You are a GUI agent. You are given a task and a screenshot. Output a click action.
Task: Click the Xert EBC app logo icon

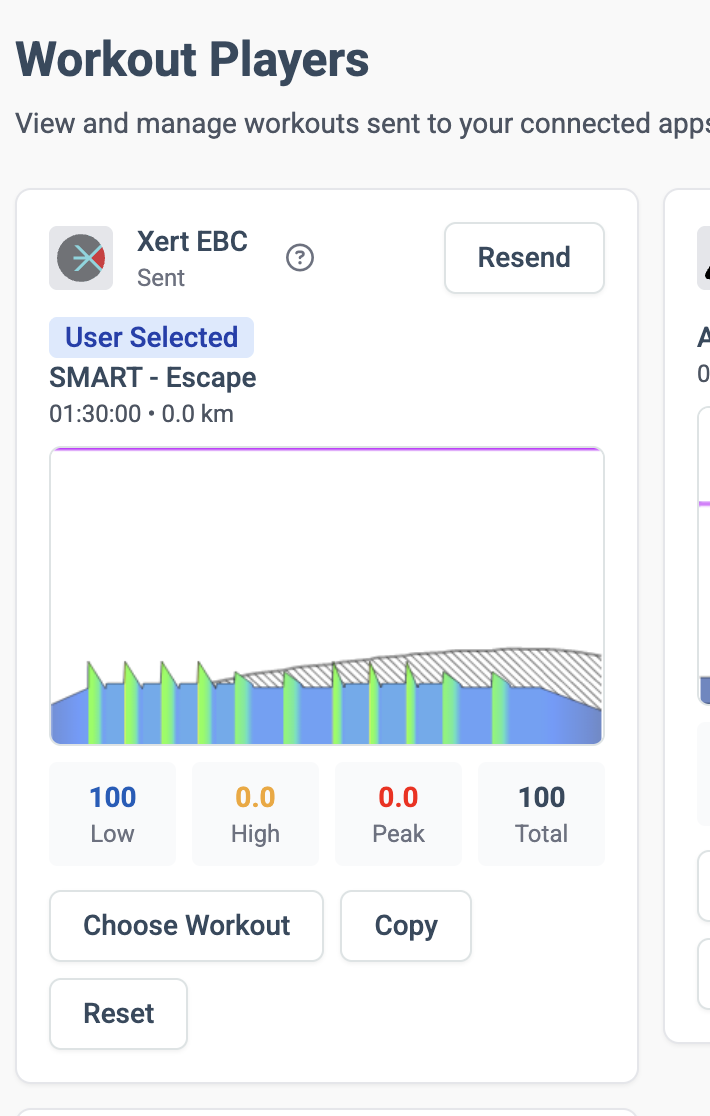[81, 258]
